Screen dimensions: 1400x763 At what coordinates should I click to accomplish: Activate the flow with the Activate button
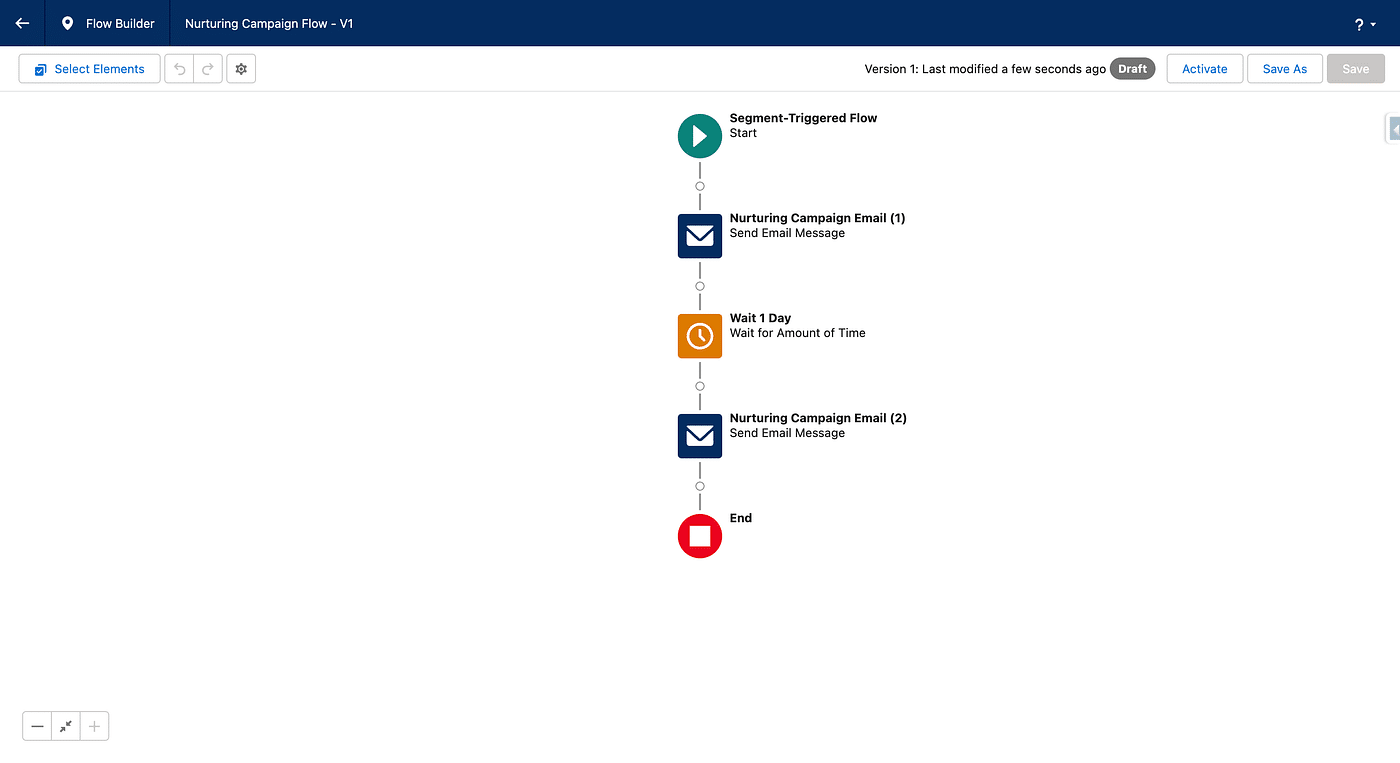(1204, 69)
